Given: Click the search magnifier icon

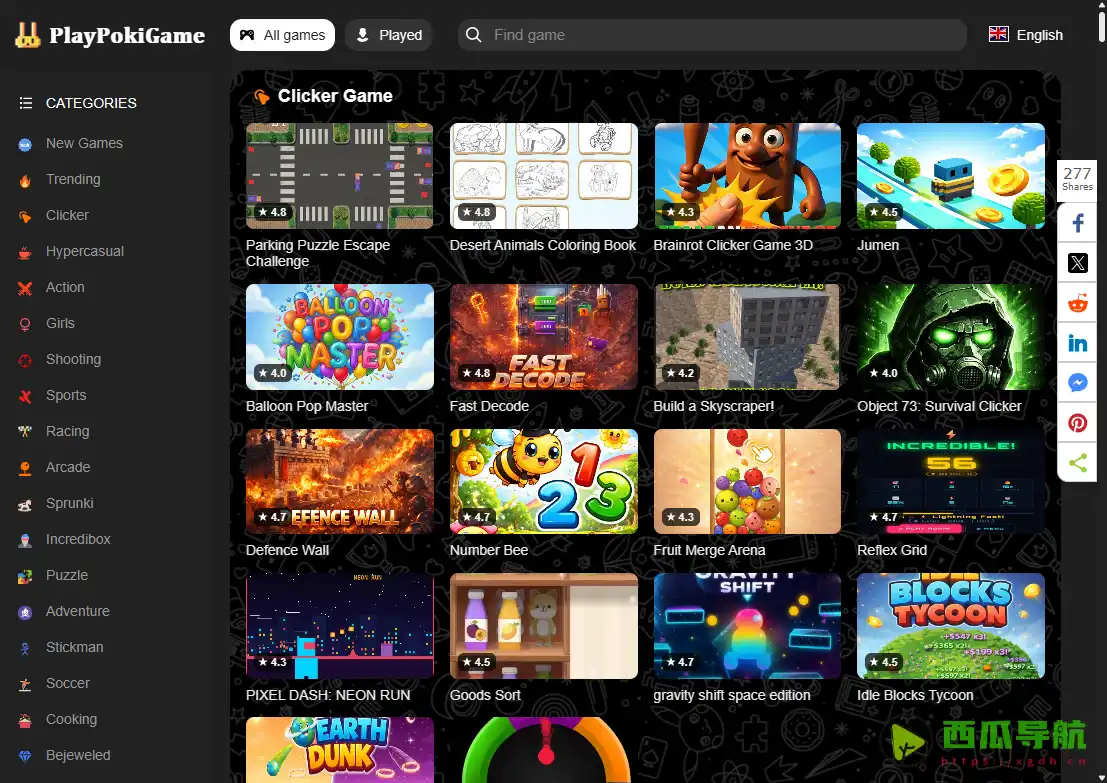Looking at the screenshot, I should (474, 35).
